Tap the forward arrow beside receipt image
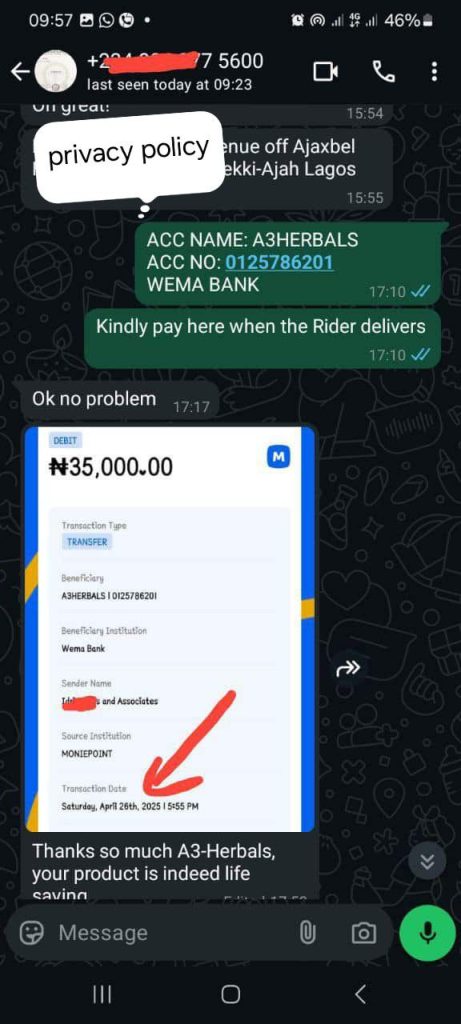461x1024 pixels. [348, 668]
